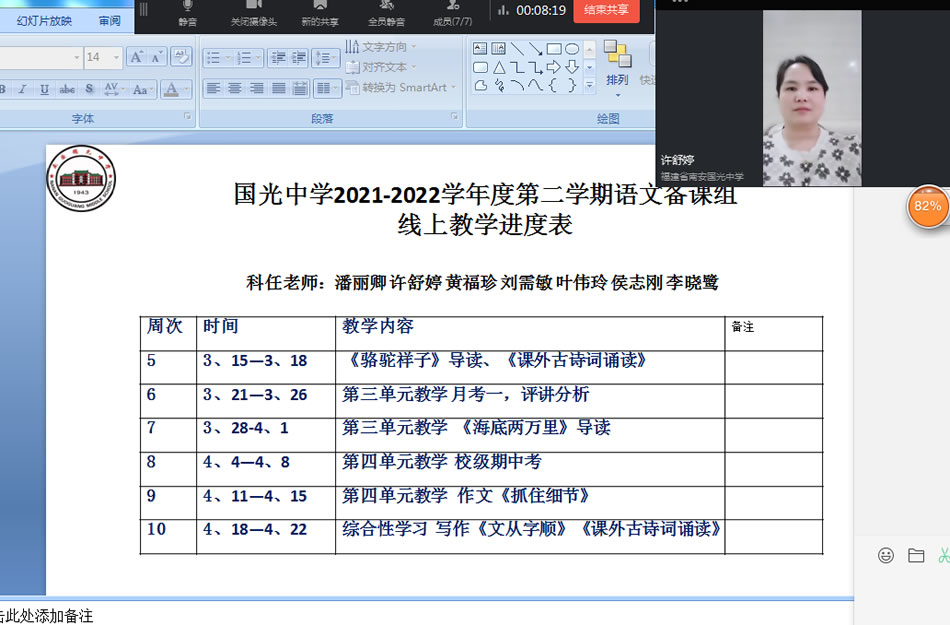
Task: Apply distributed alignment to the paragraph
Action: [x=301, y=89]
